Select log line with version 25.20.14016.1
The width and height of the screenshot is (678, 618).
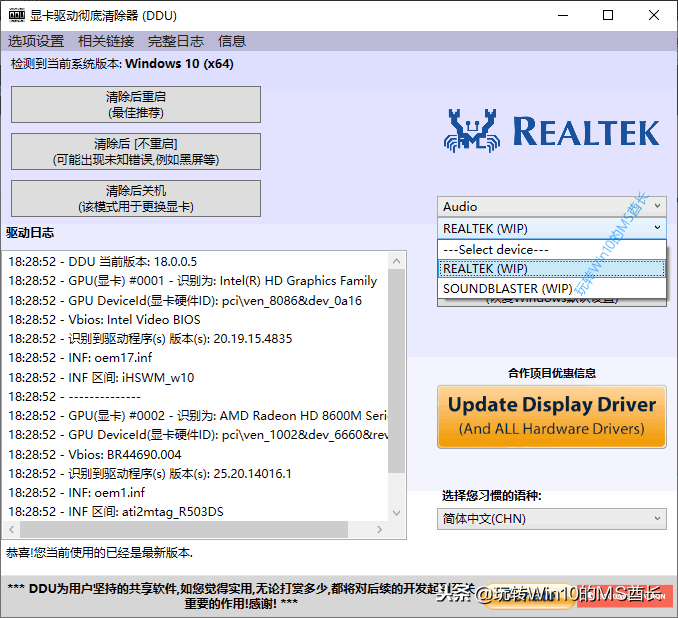[x=150, y=474]
